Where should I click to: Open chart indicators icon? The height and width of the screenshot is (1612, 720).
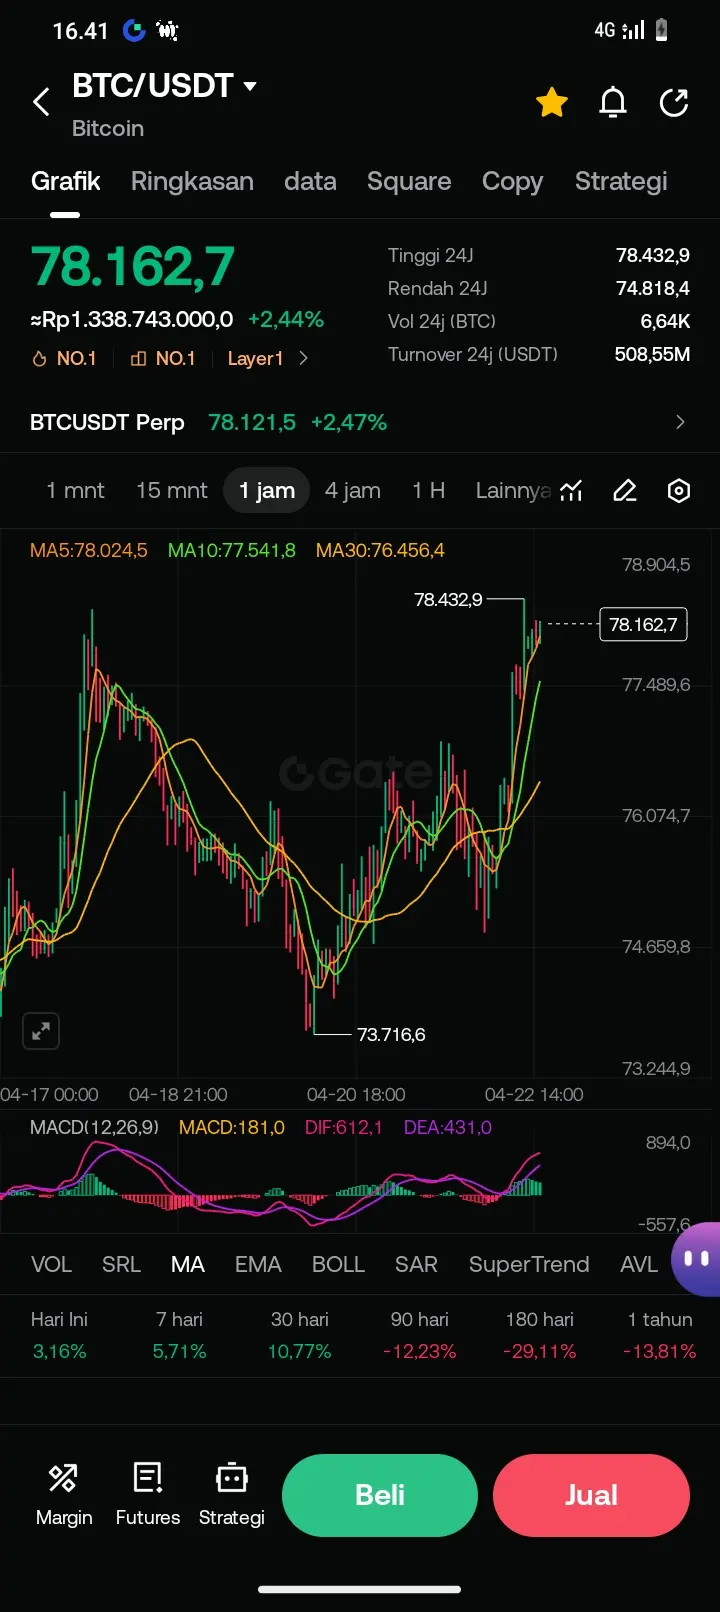click(x=571, y=490)
